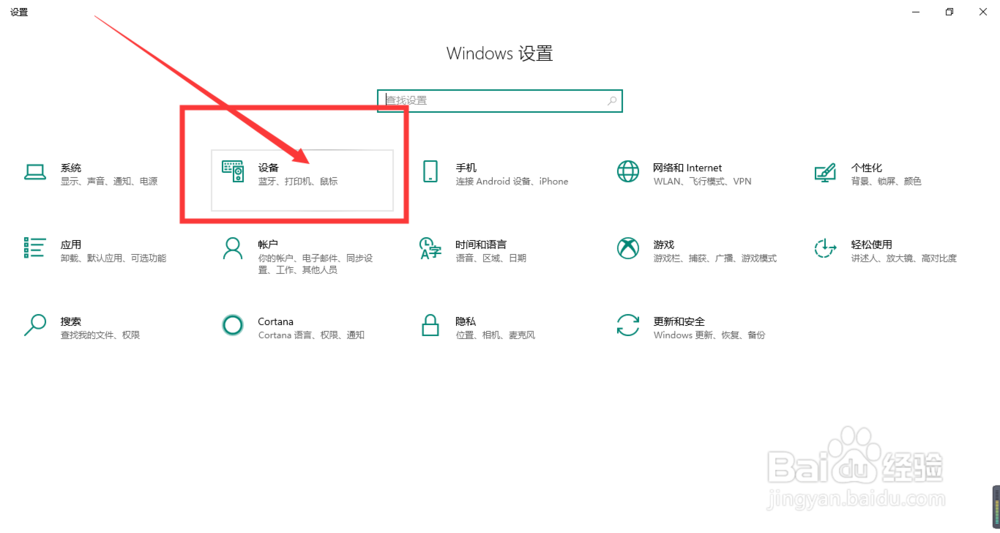Select the 轻松使用 title text
The width and height of the screenshot is (1000, 533).
tap(871, 244)
